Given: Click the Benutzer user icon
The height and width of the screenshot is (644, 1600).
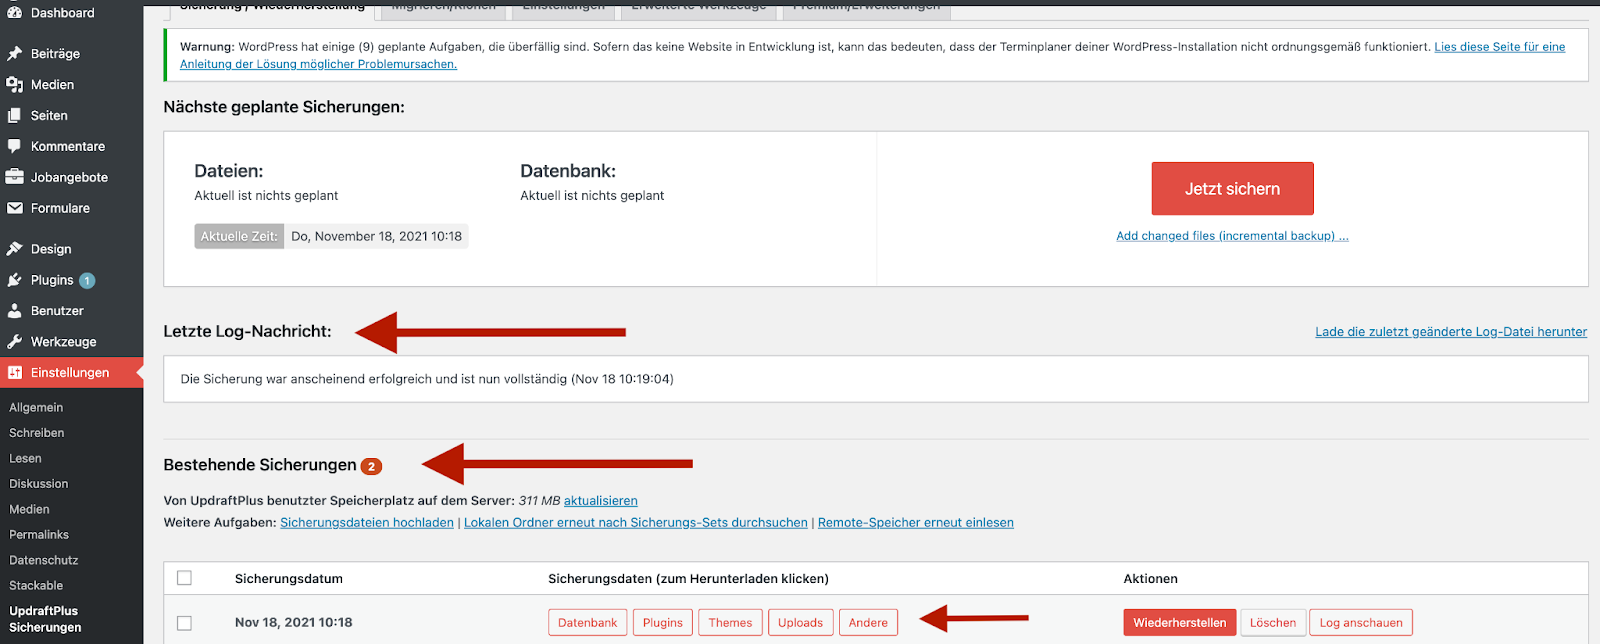Looking at the screenshot, I should pos(15,311).
